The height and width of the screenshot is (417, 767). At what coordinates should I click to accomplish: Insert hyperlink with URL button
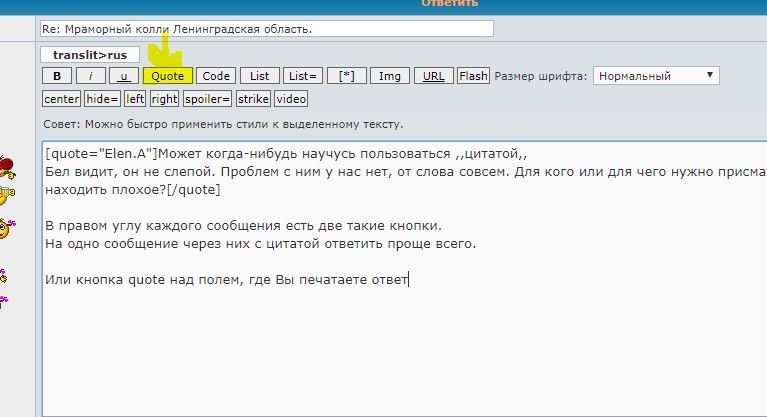point(434,76)
